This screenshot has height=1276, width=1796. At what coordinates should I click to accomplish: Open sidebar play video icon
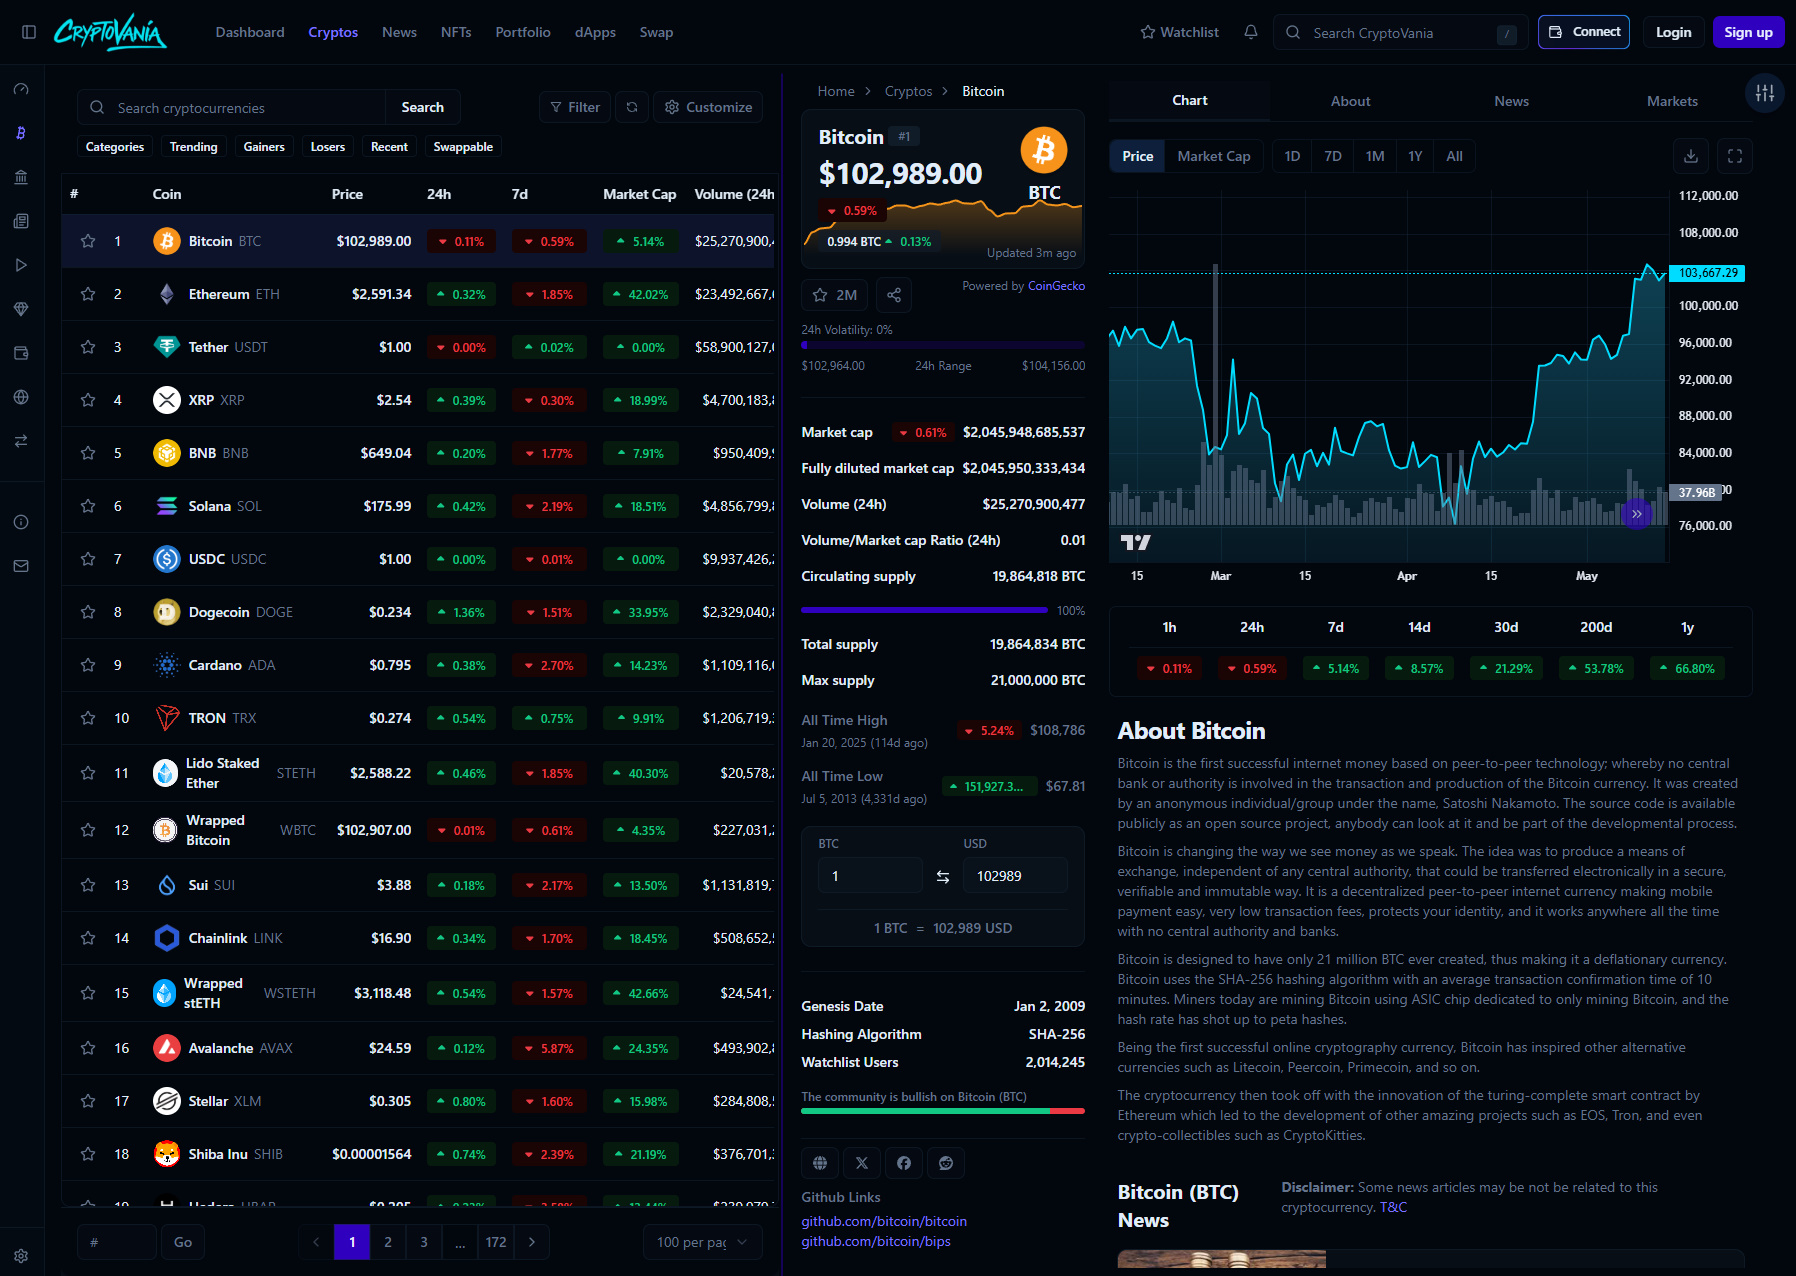(x=21, y=265)
